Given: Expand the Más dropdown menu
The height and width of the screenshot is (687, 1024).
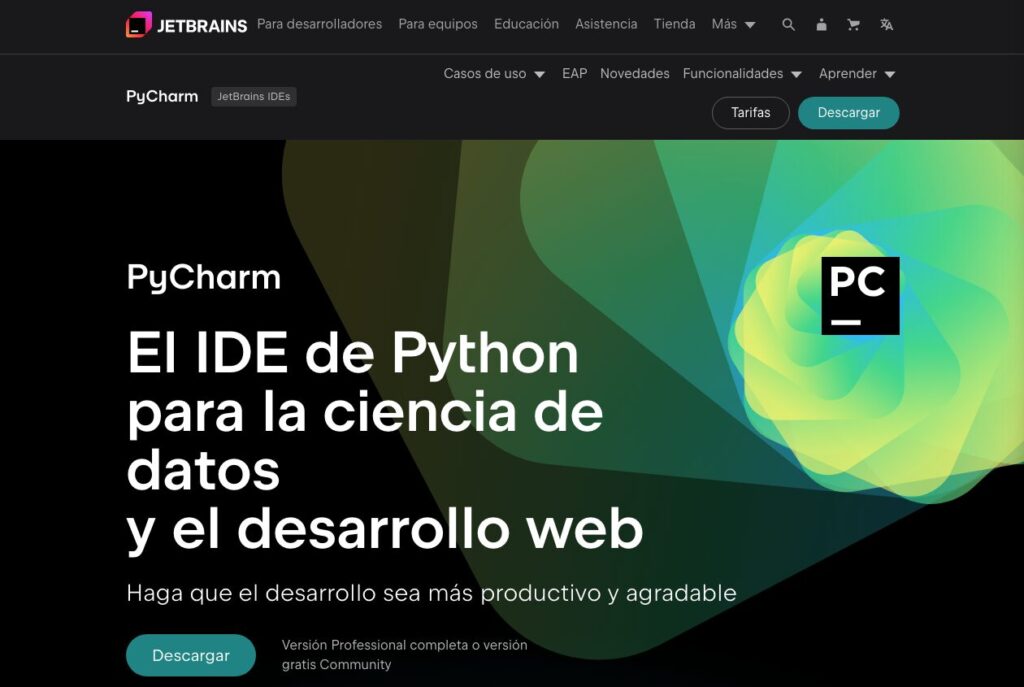Looking at the screenshot, I should tap(733, 24).
